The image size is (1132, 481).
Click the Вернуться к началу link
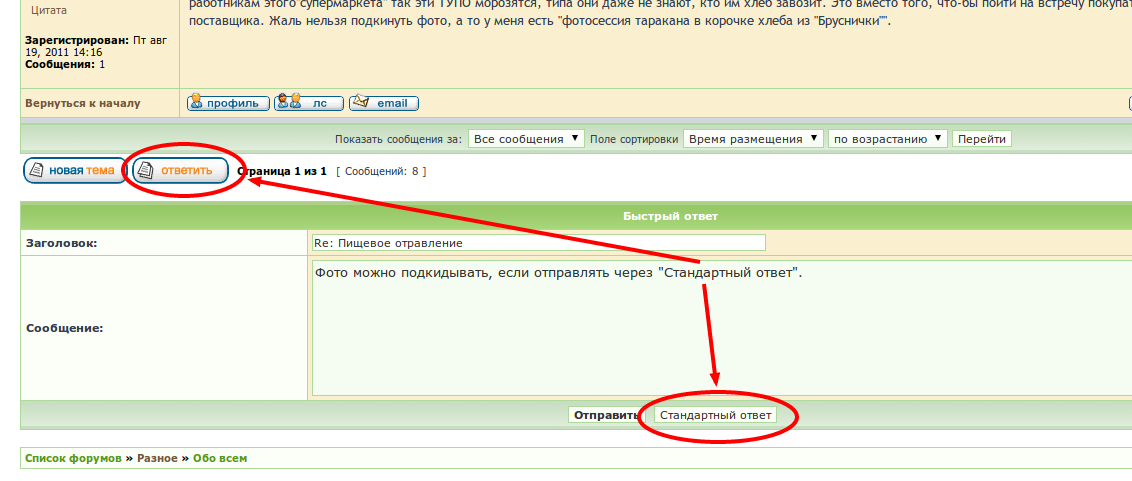tap(83, 103)
